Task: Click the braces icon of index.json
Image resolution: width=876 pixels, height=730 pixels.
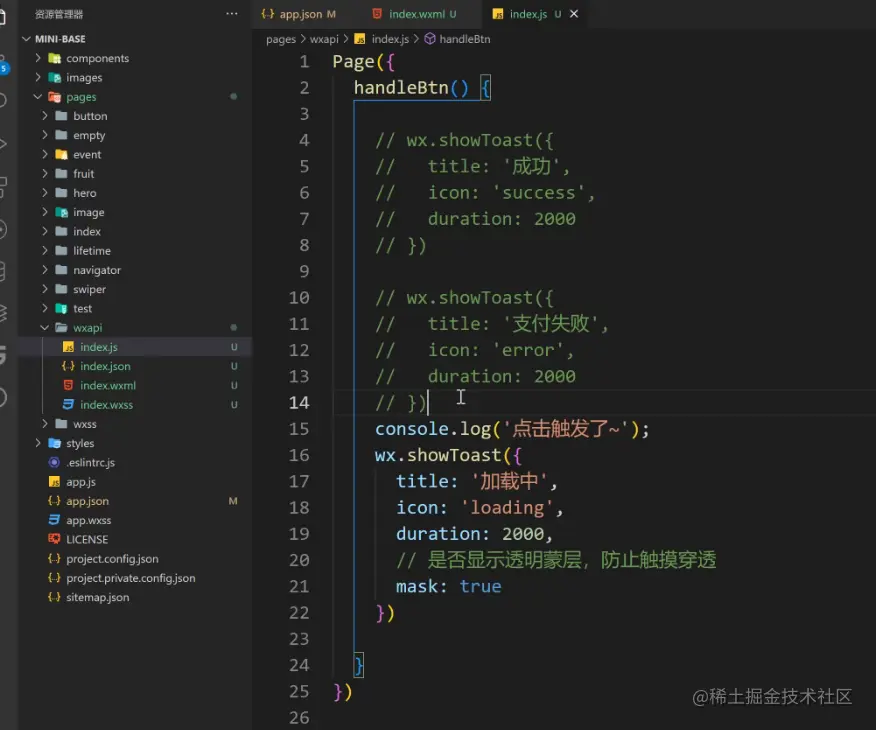Action: [x=68, y=366]
